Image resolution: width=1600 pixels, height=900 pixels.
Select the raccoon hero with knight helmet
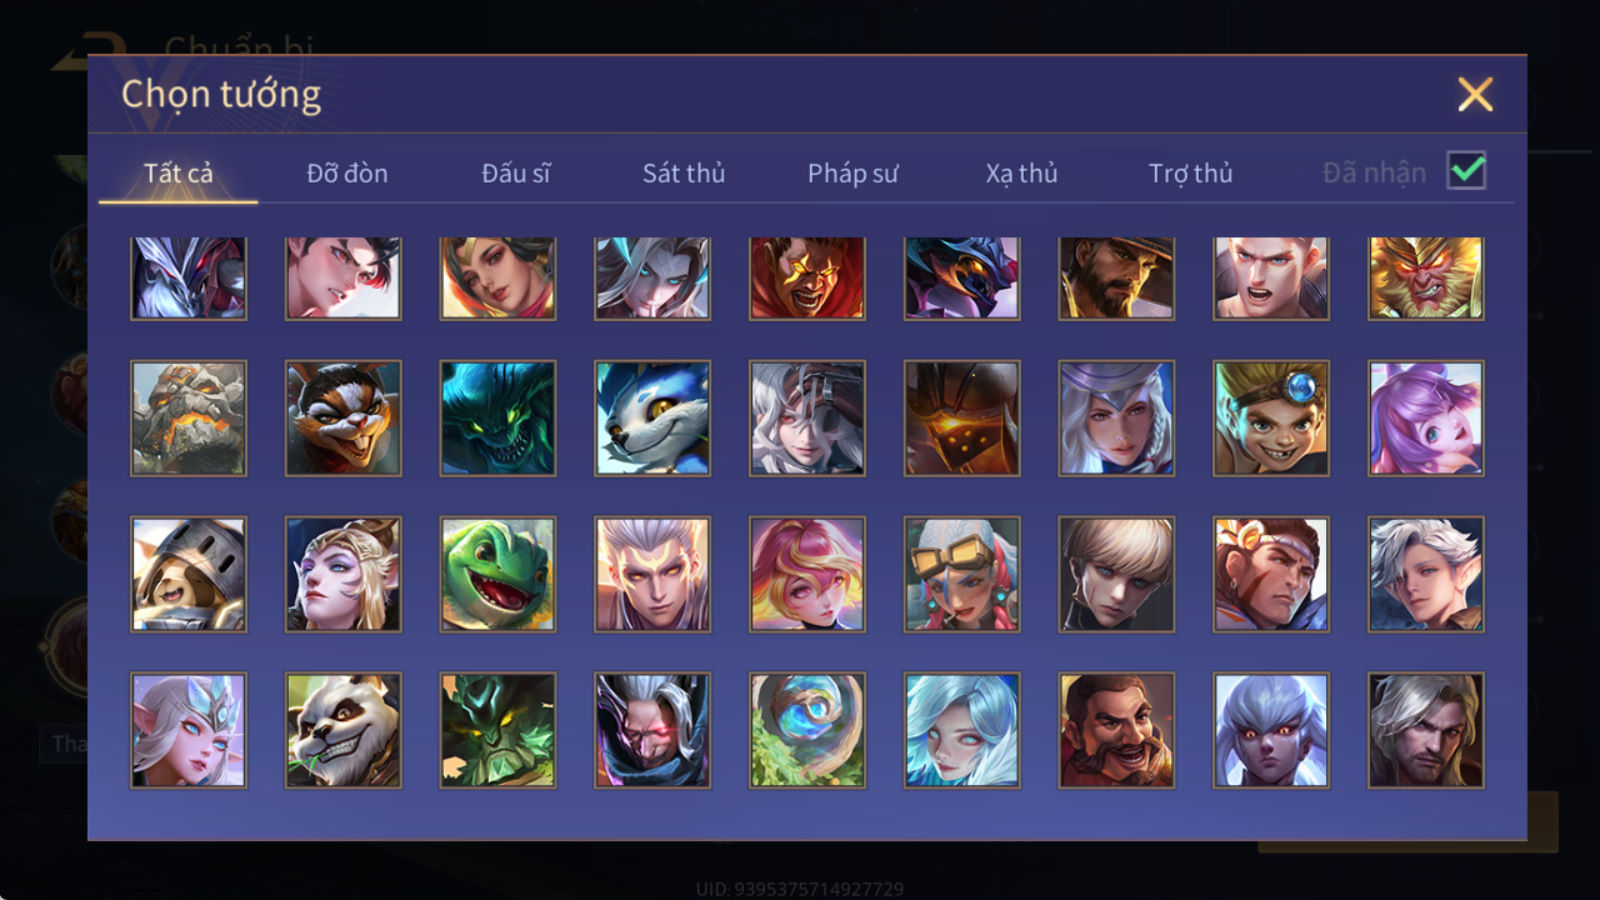coord(188,574)
